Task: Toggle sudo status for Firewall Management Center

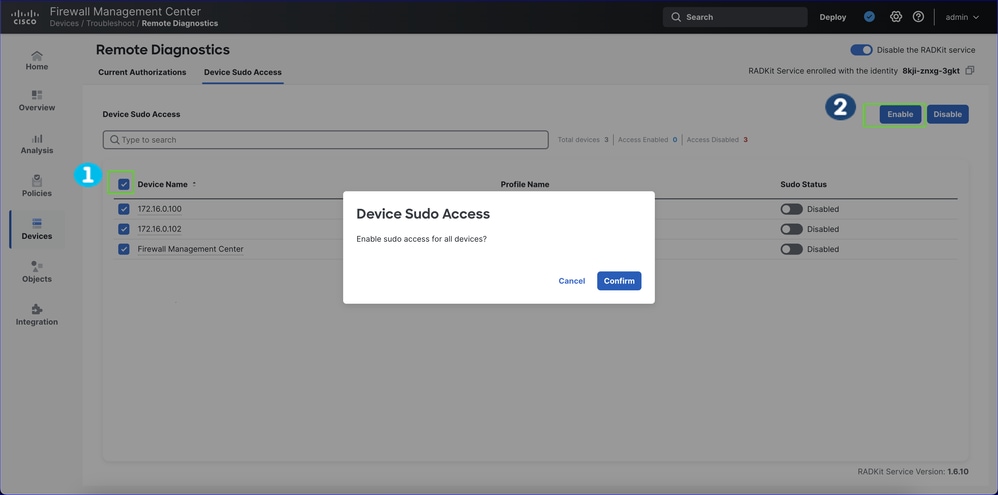Action: (x=791, y=249)
